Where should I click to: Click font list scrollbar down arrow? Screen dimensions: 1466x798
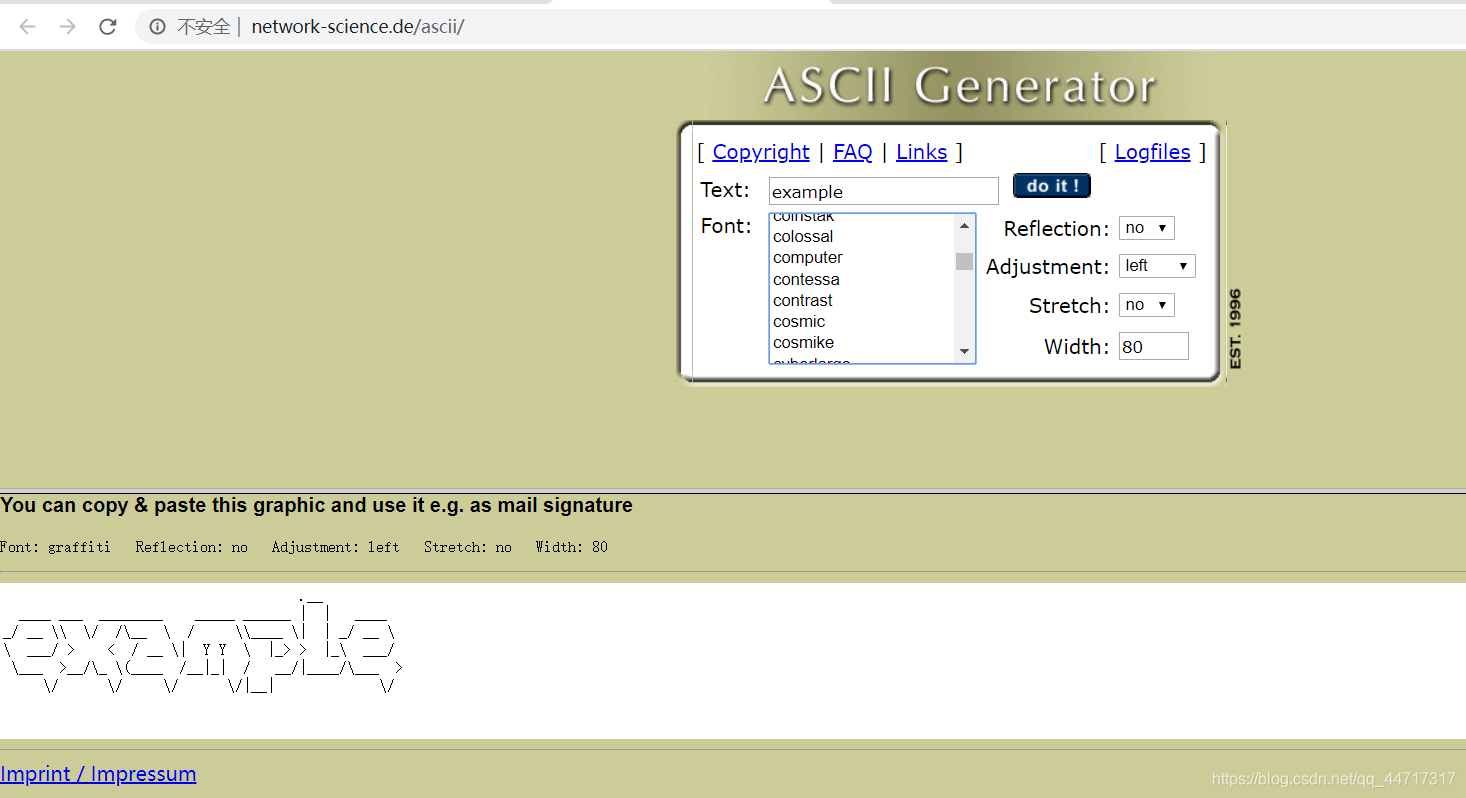click(964, 351)
